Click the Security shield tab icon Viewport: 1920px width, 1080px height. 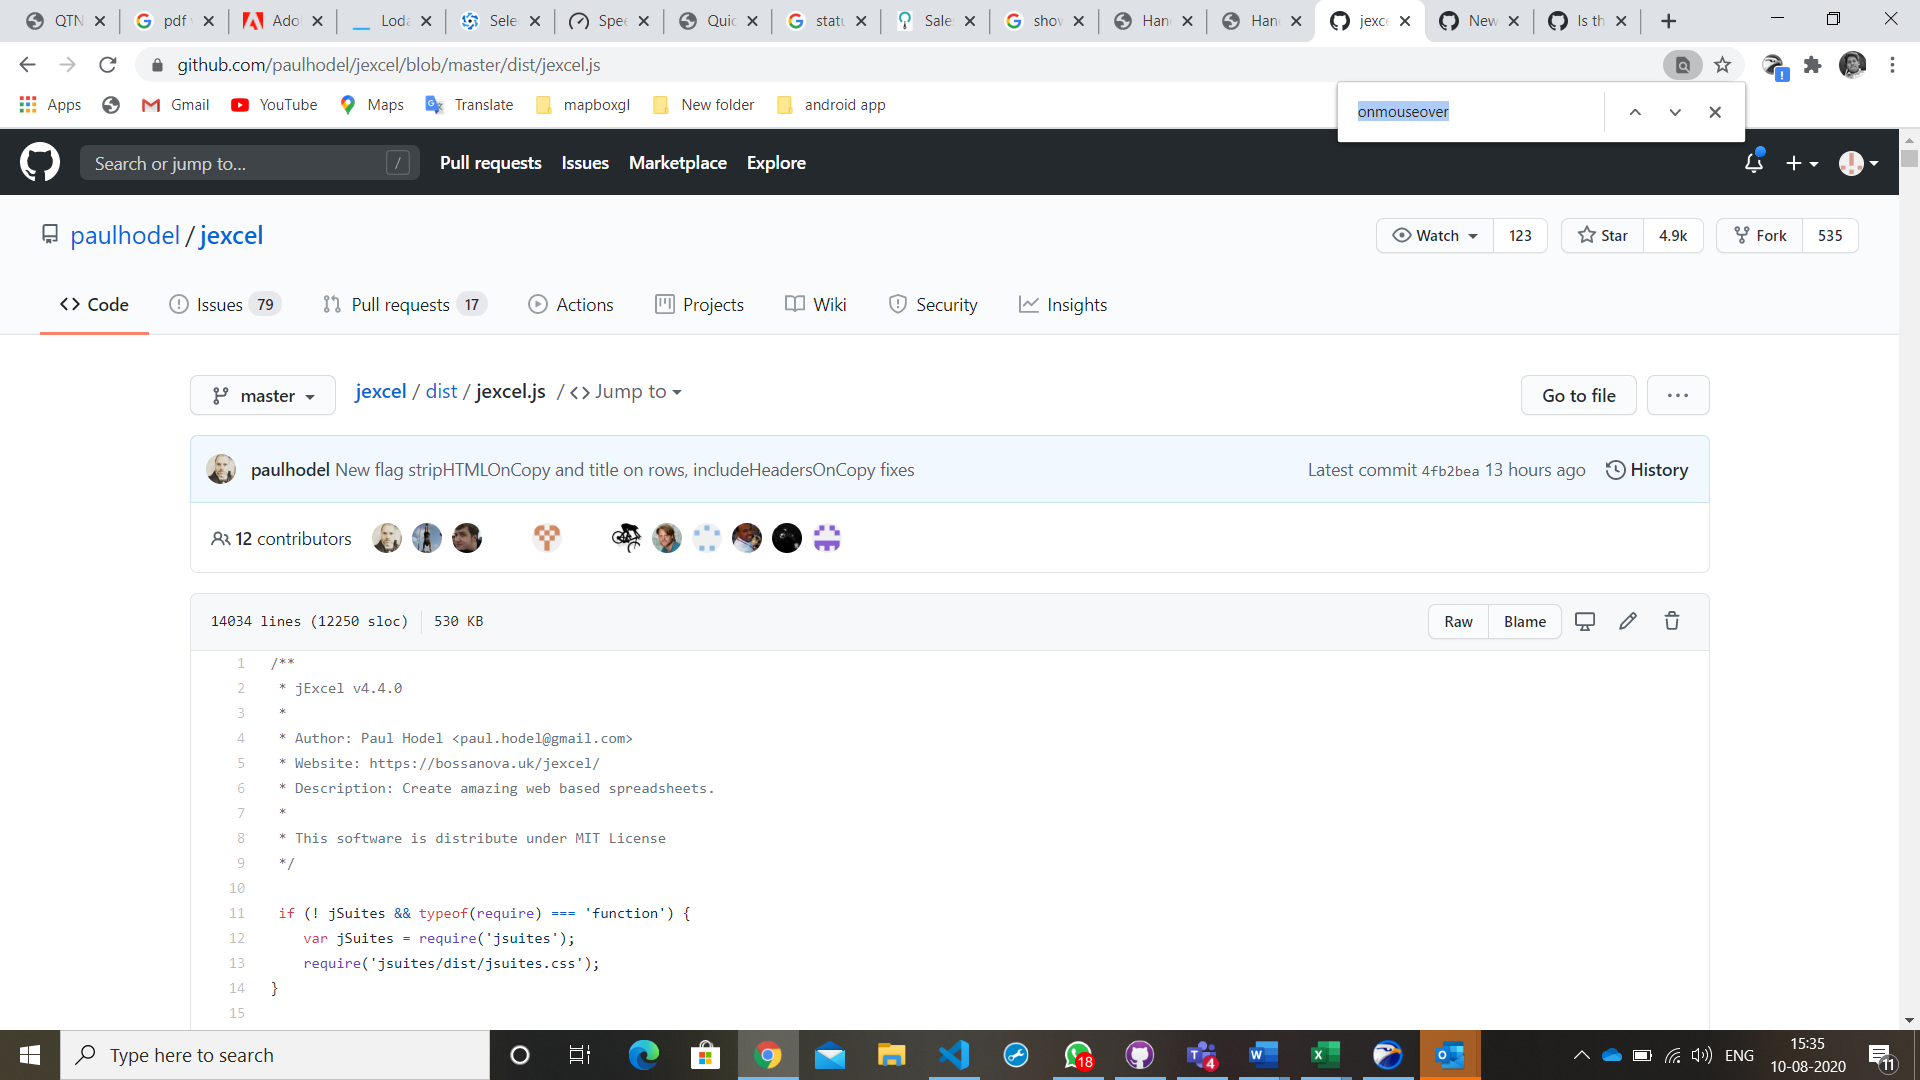(x=897, y=304)
